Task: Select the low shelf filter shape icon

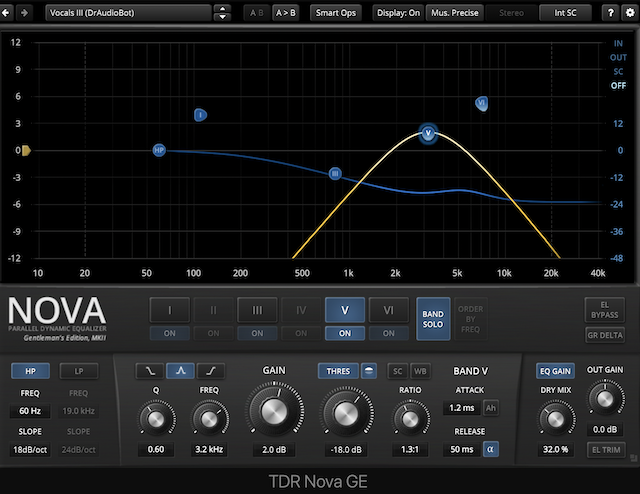Action: pos(151,371)
